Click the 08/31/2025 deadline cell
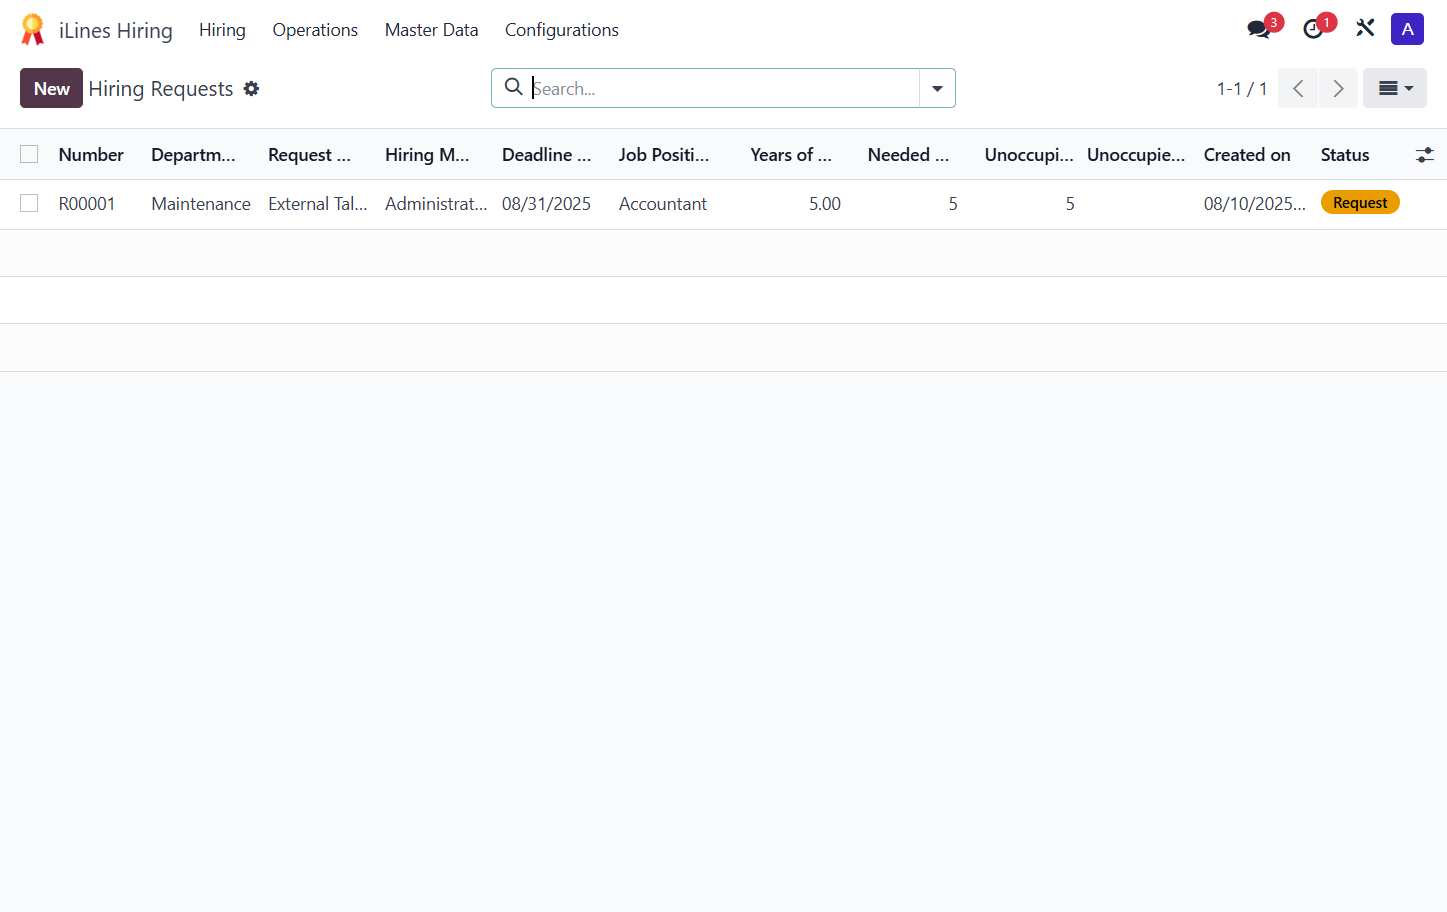 tap(546, 204)
